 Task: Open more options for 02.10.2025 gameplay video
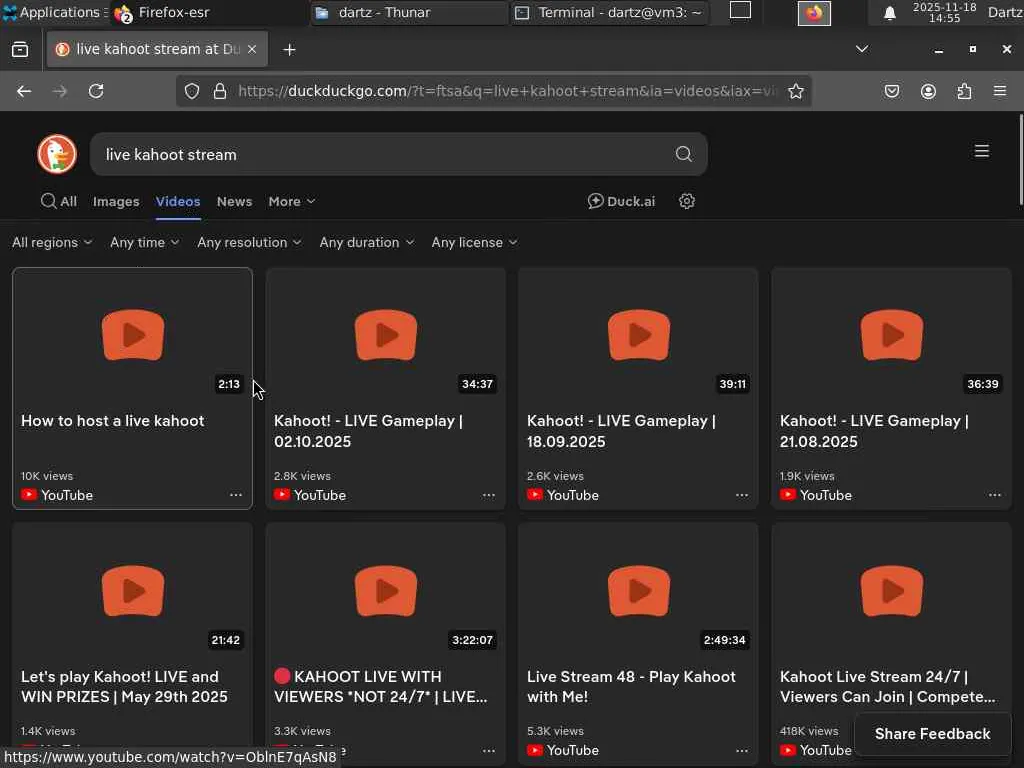coord(488,495)
